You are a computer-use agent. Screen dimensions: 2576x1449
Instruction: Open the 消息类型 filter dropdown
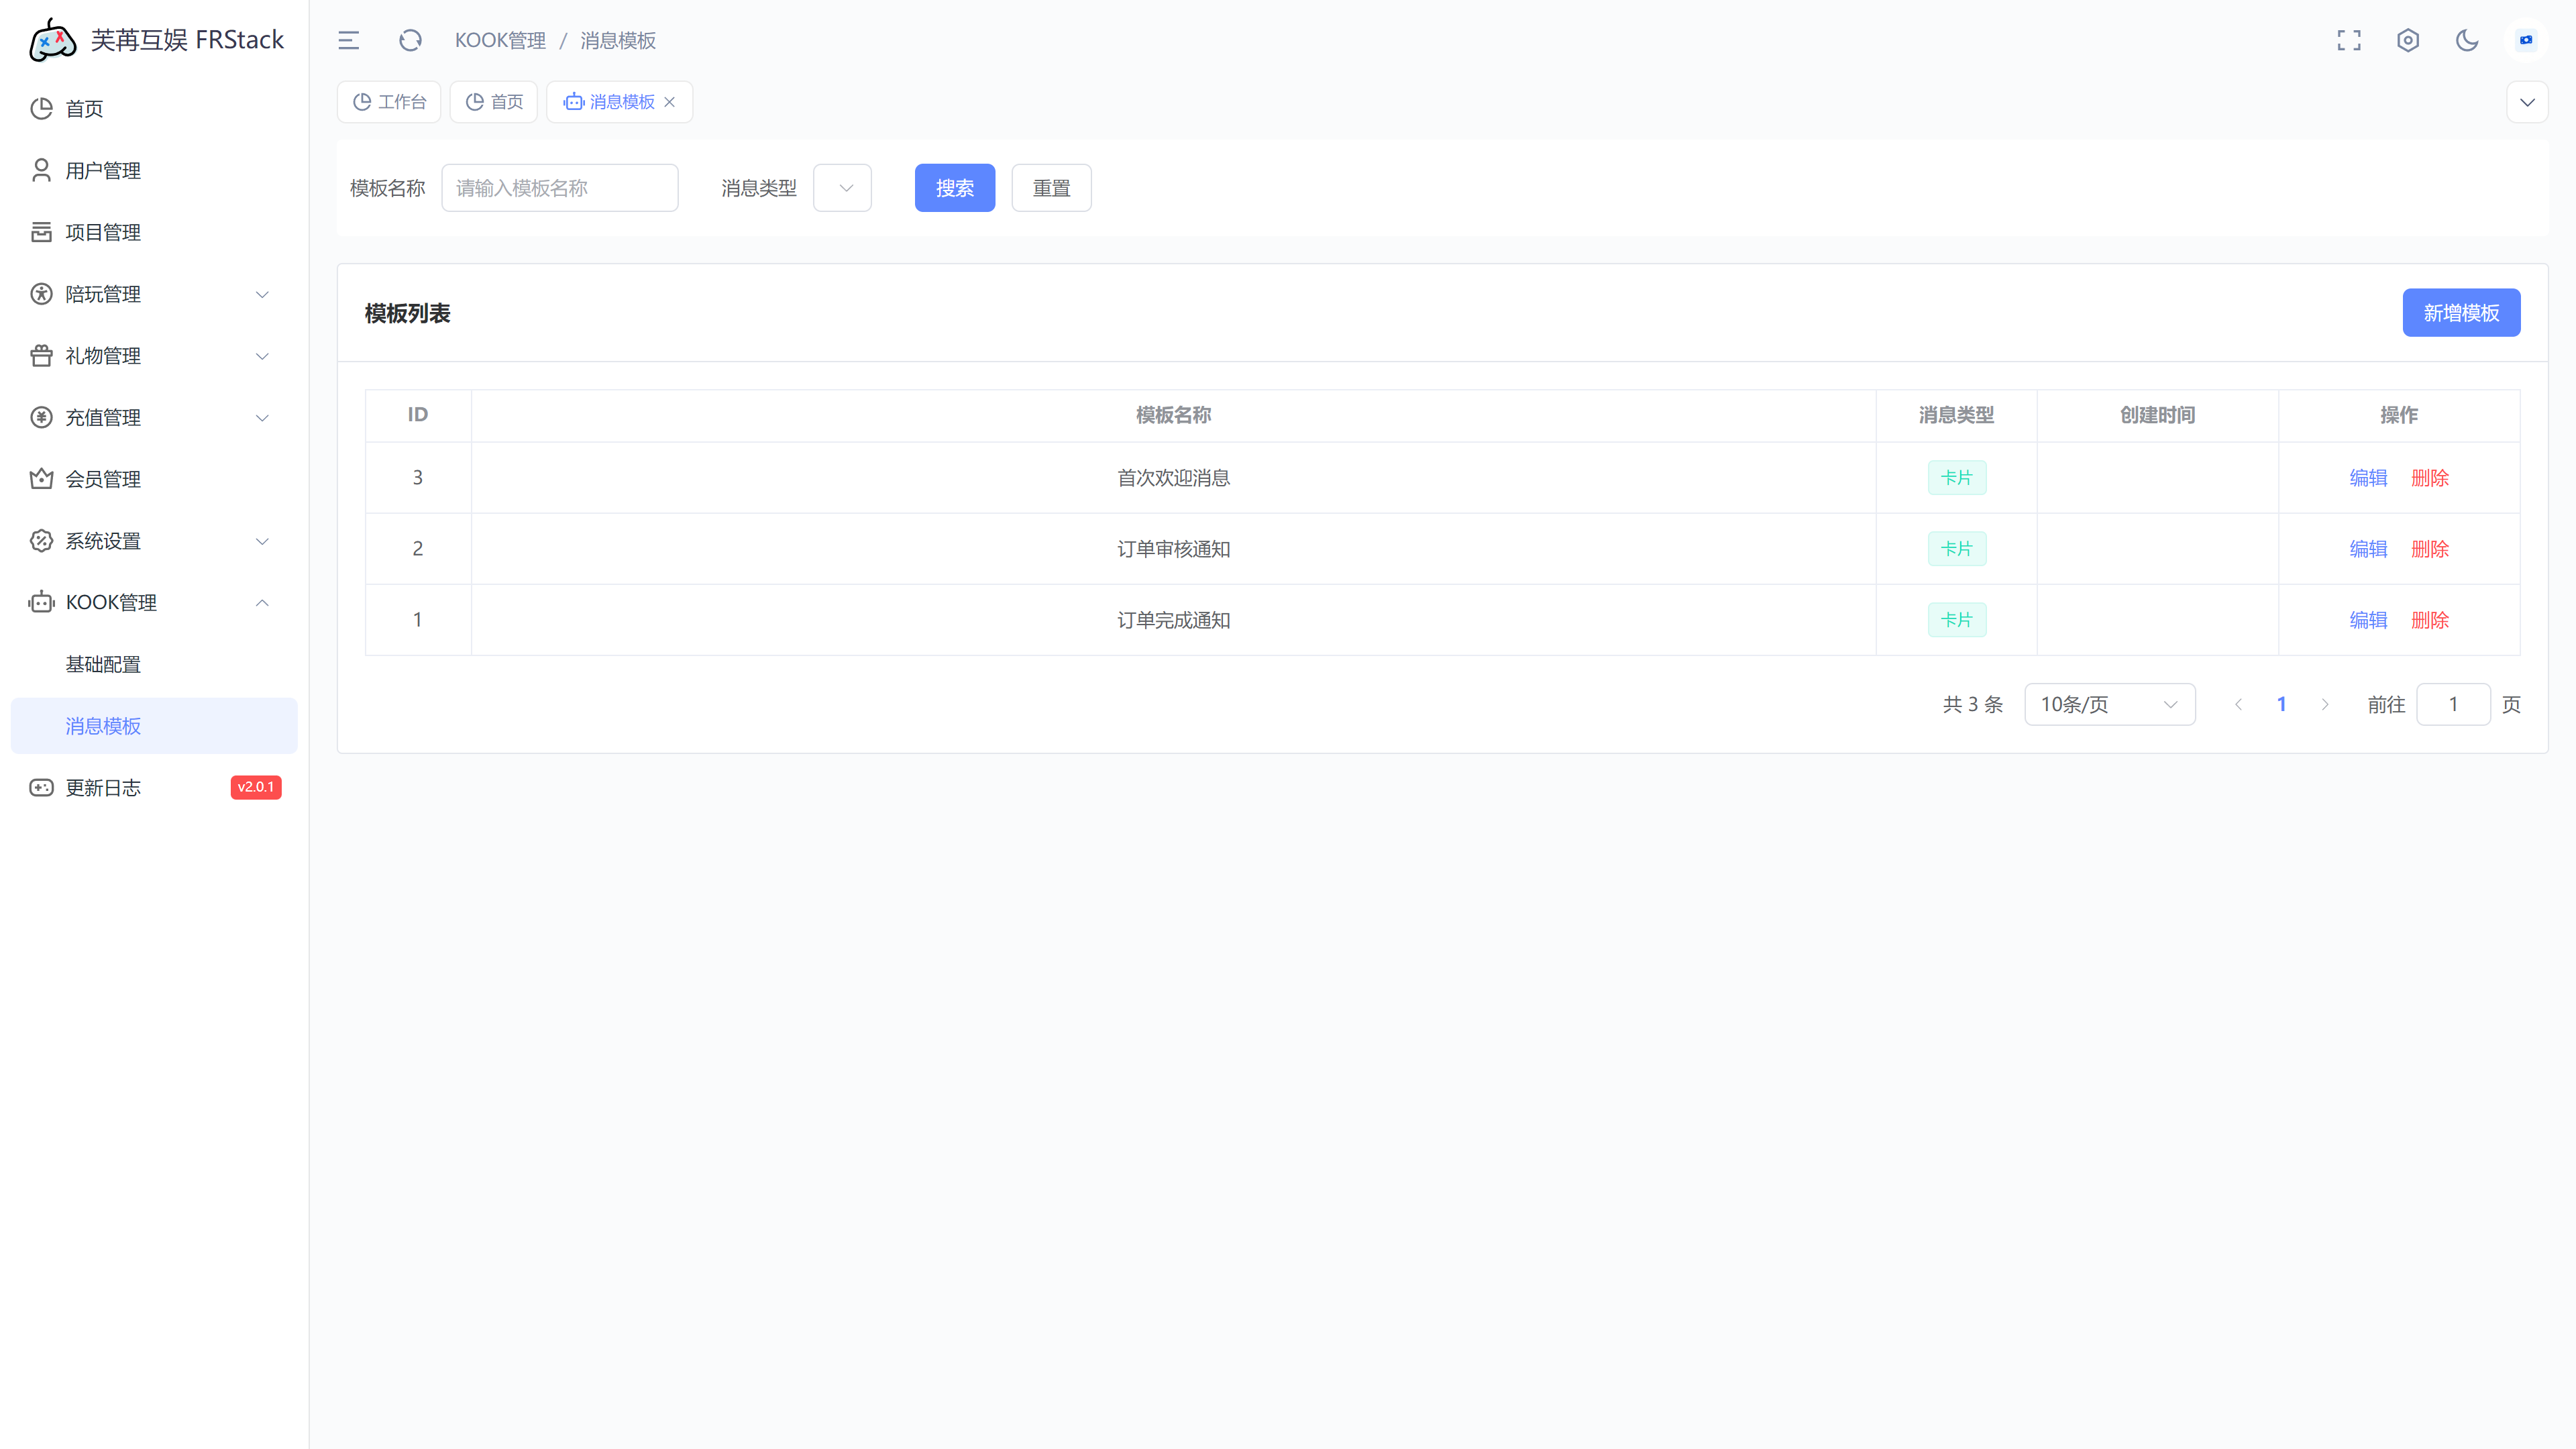(842, 188)
